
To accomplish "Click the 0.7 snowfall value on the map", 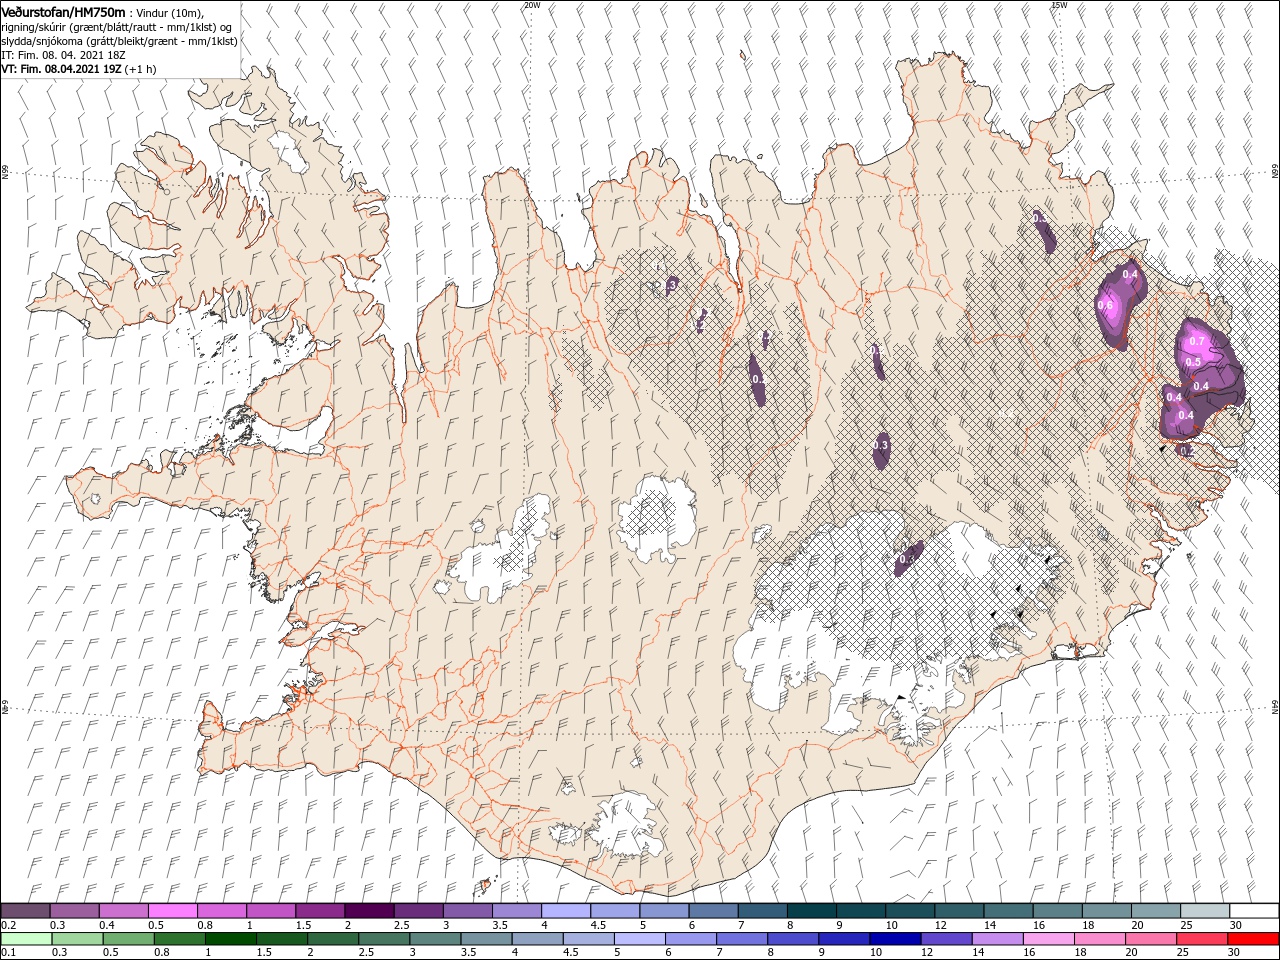I will click(1198, 341).
